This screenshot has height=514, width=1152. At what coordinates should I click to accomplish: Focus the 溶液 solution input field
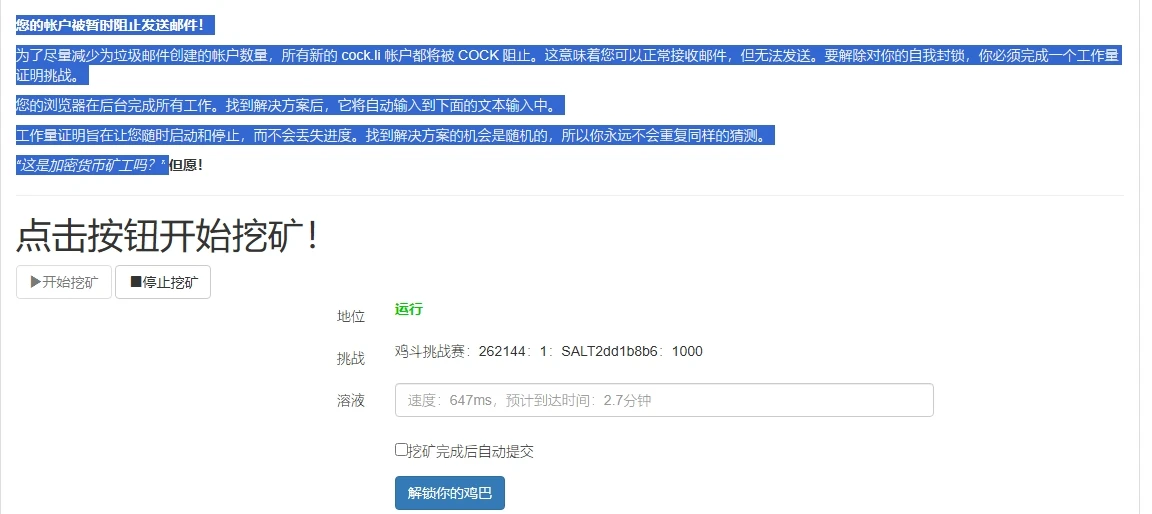(x=664, y=400)
